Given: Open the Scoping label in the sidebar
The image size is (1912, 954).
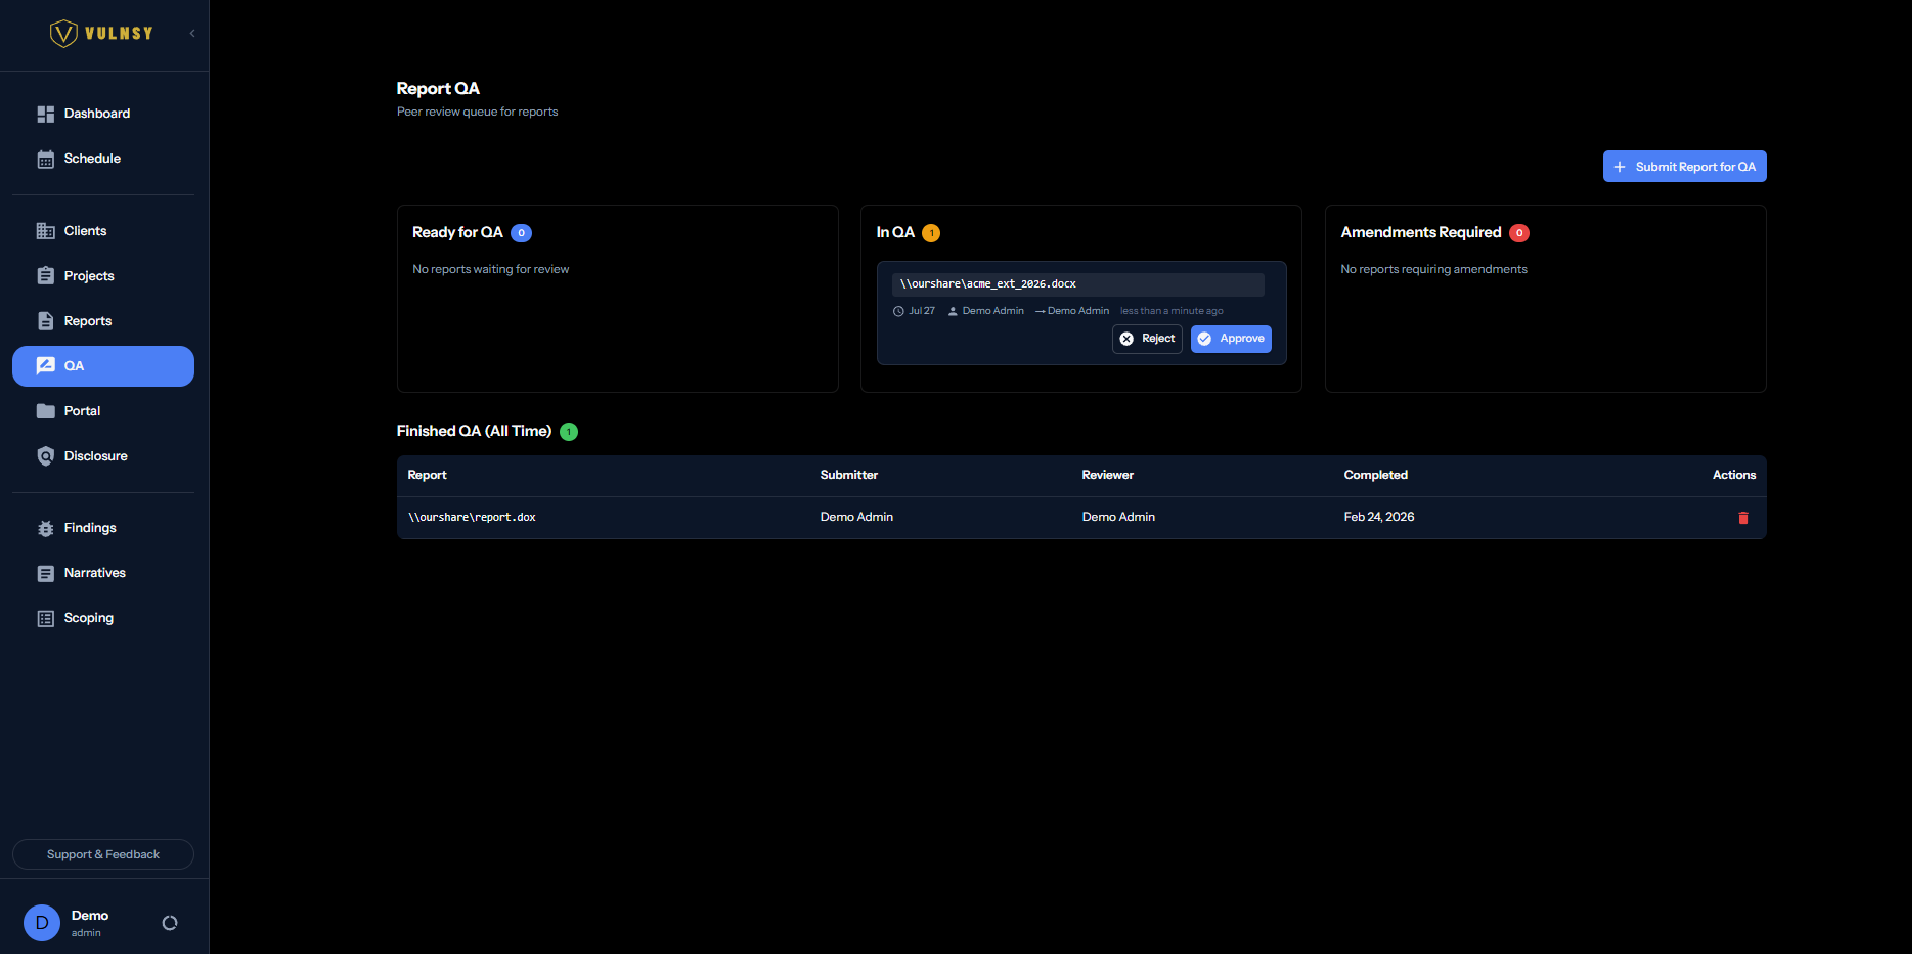Looking at the screenshot, I should pyautogui.click(x=89, y=618).
